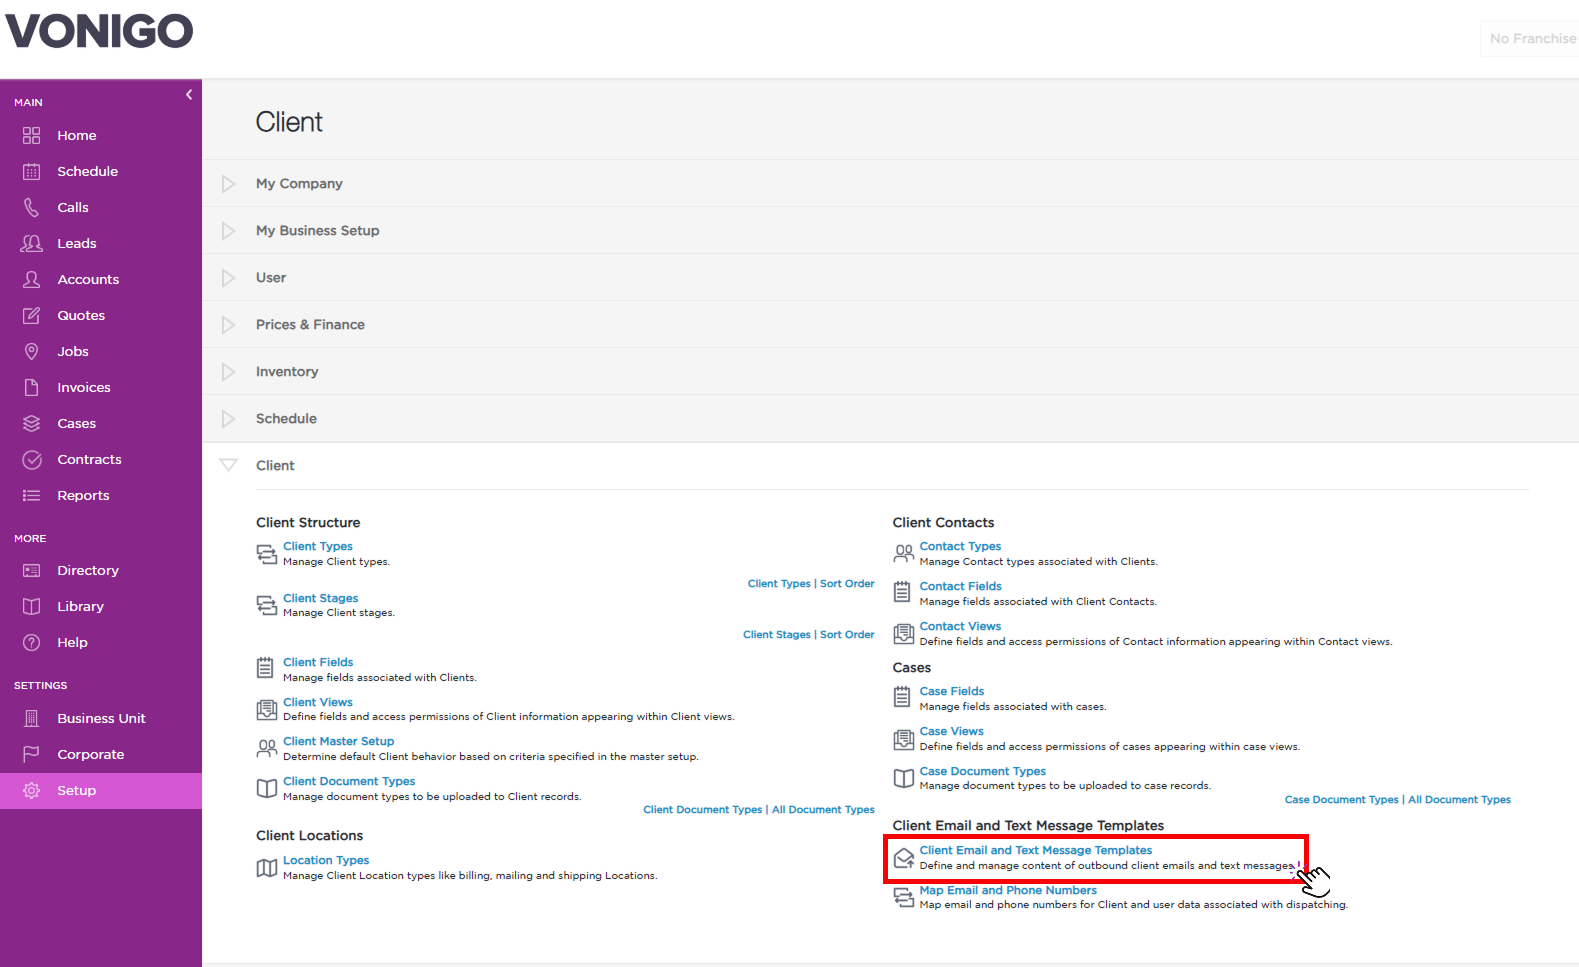The height and width of the screenshot is (967, 1579).
Task: Click the Help question mark icon
Action: [32, 642]
